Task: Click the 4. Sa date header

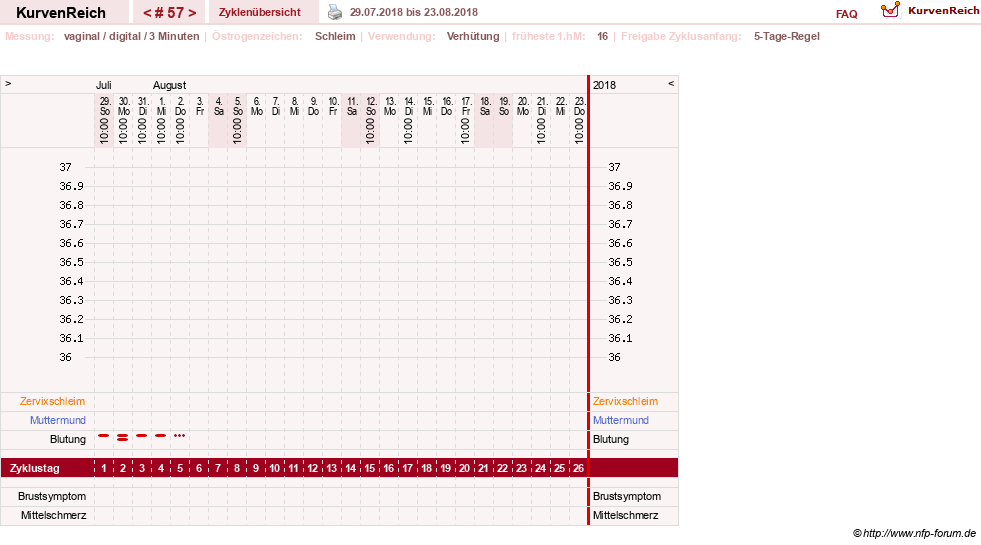Action: [x=218, y=106]
